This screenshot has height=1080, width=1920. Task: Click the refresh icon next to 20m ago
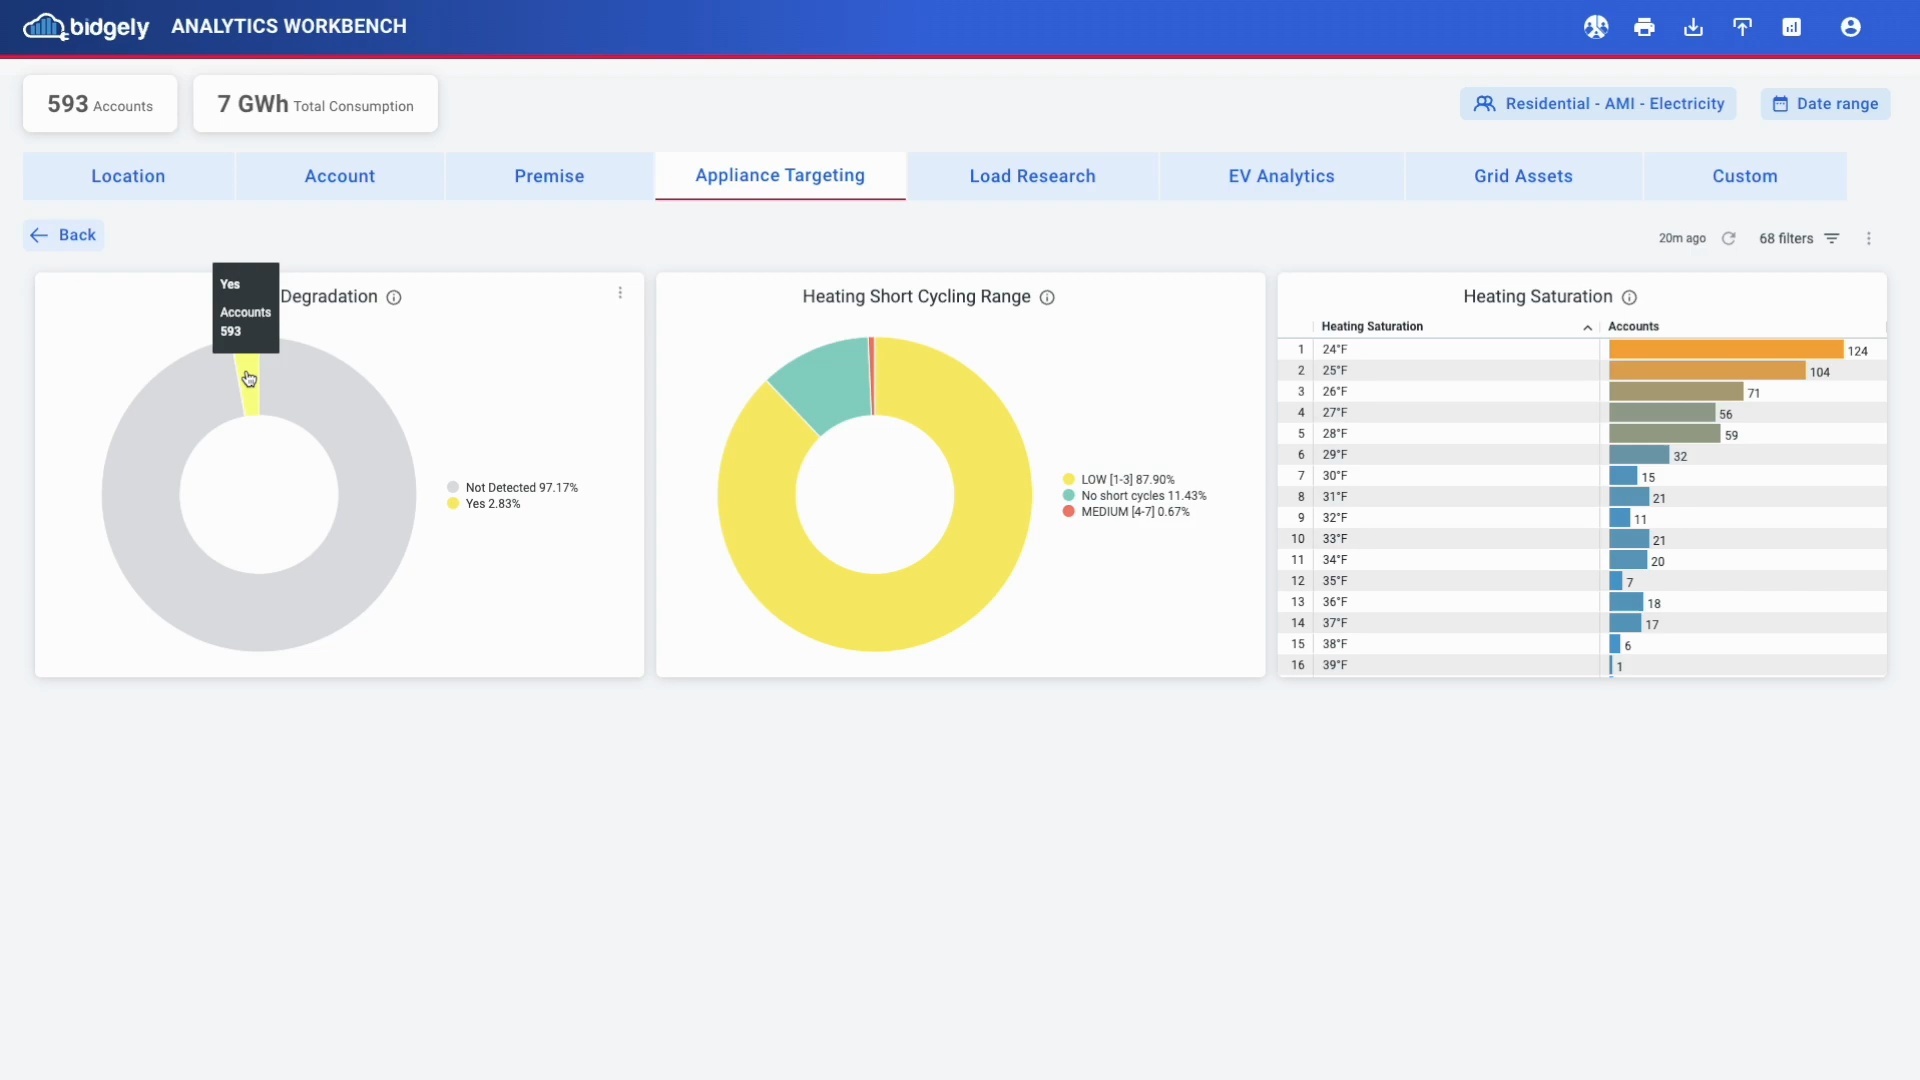(x=1728, y=238)
